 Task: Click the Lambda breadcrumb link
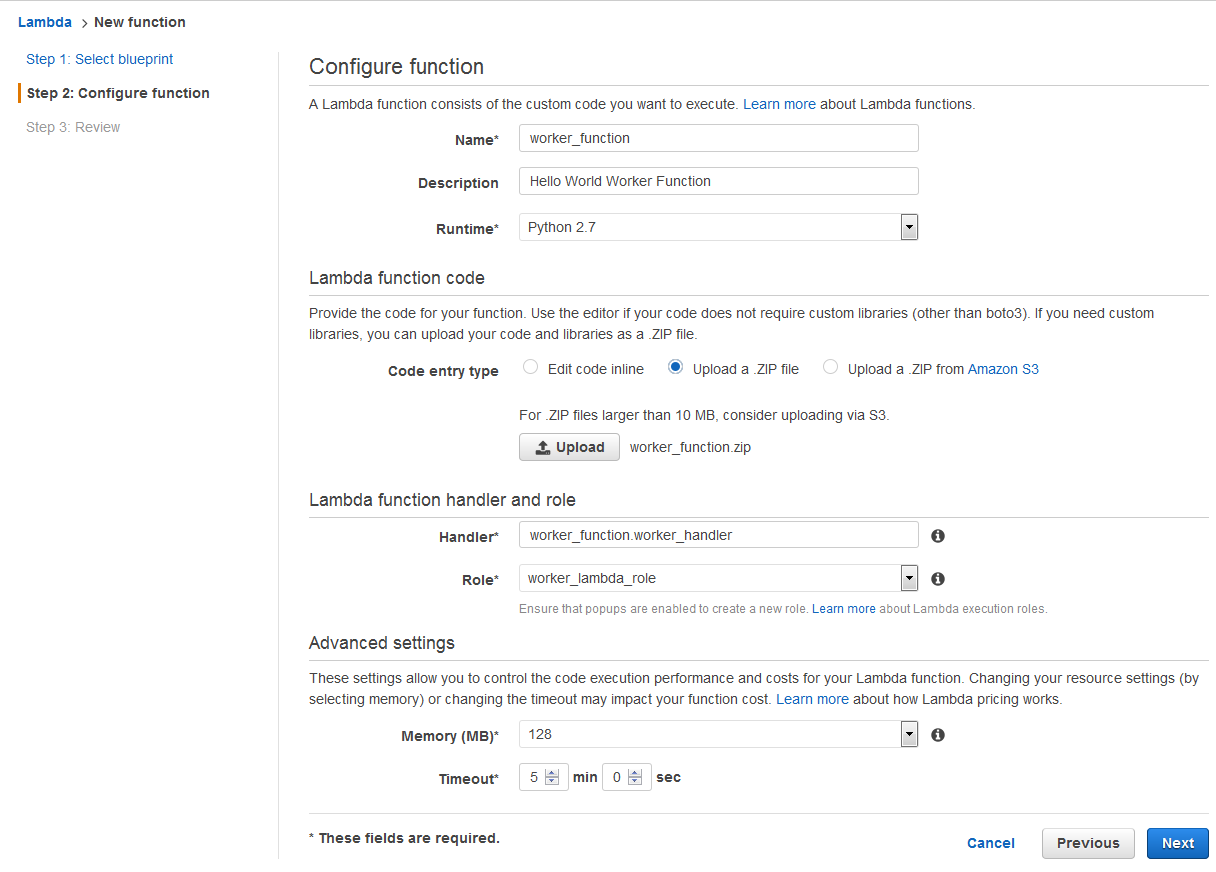point(45,22)
